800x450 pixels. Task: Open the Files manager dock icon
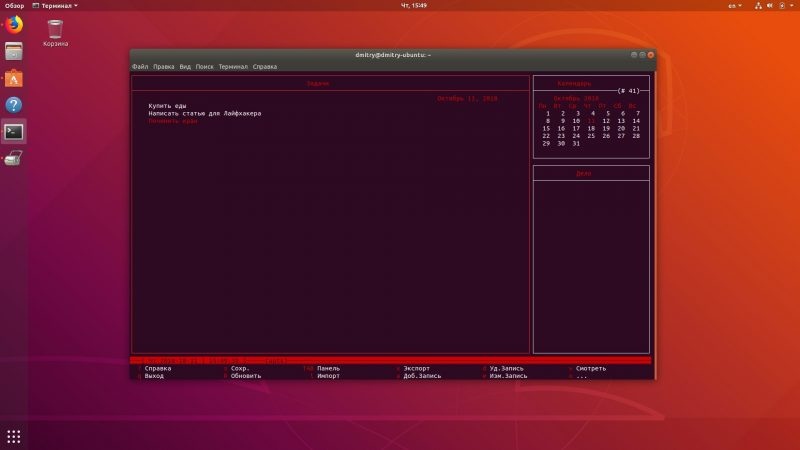point(14,52)
